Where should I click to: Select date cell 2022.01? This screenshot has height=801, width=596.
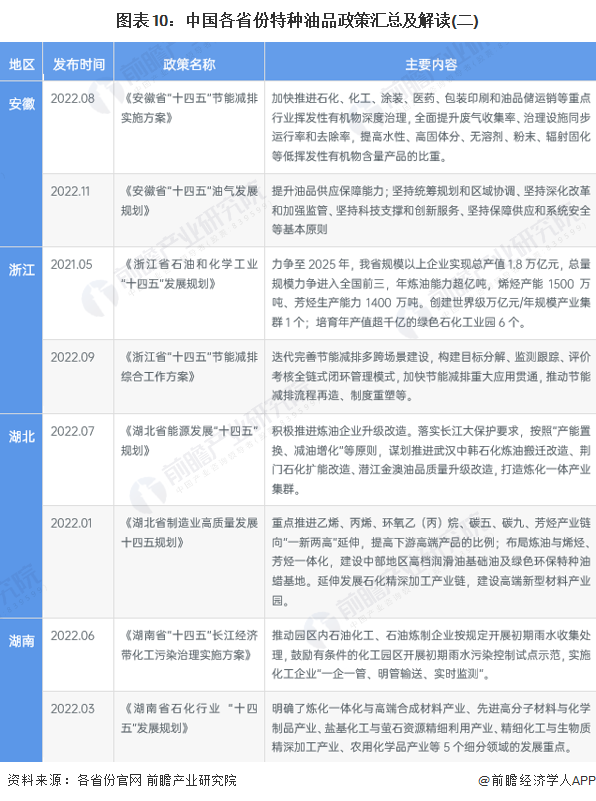tap(71, 523)
